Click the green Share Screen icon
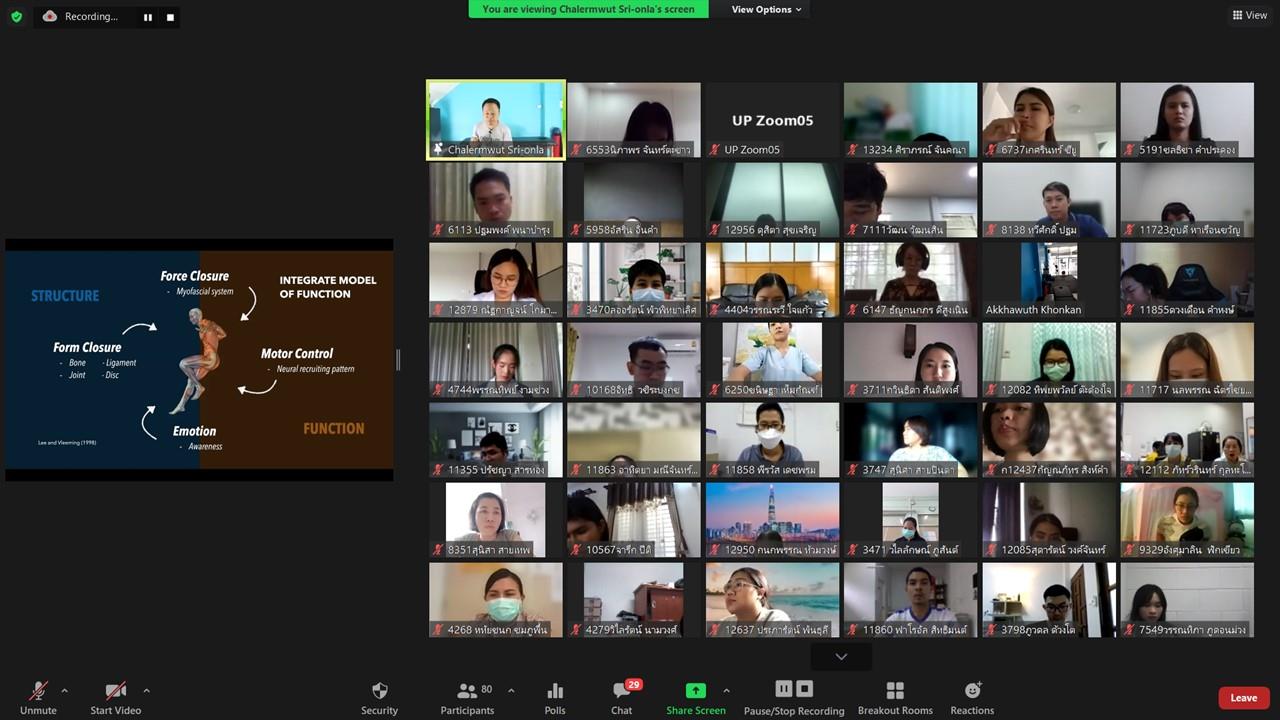The height and width of the screenshot is (720, 1280). 696,691
